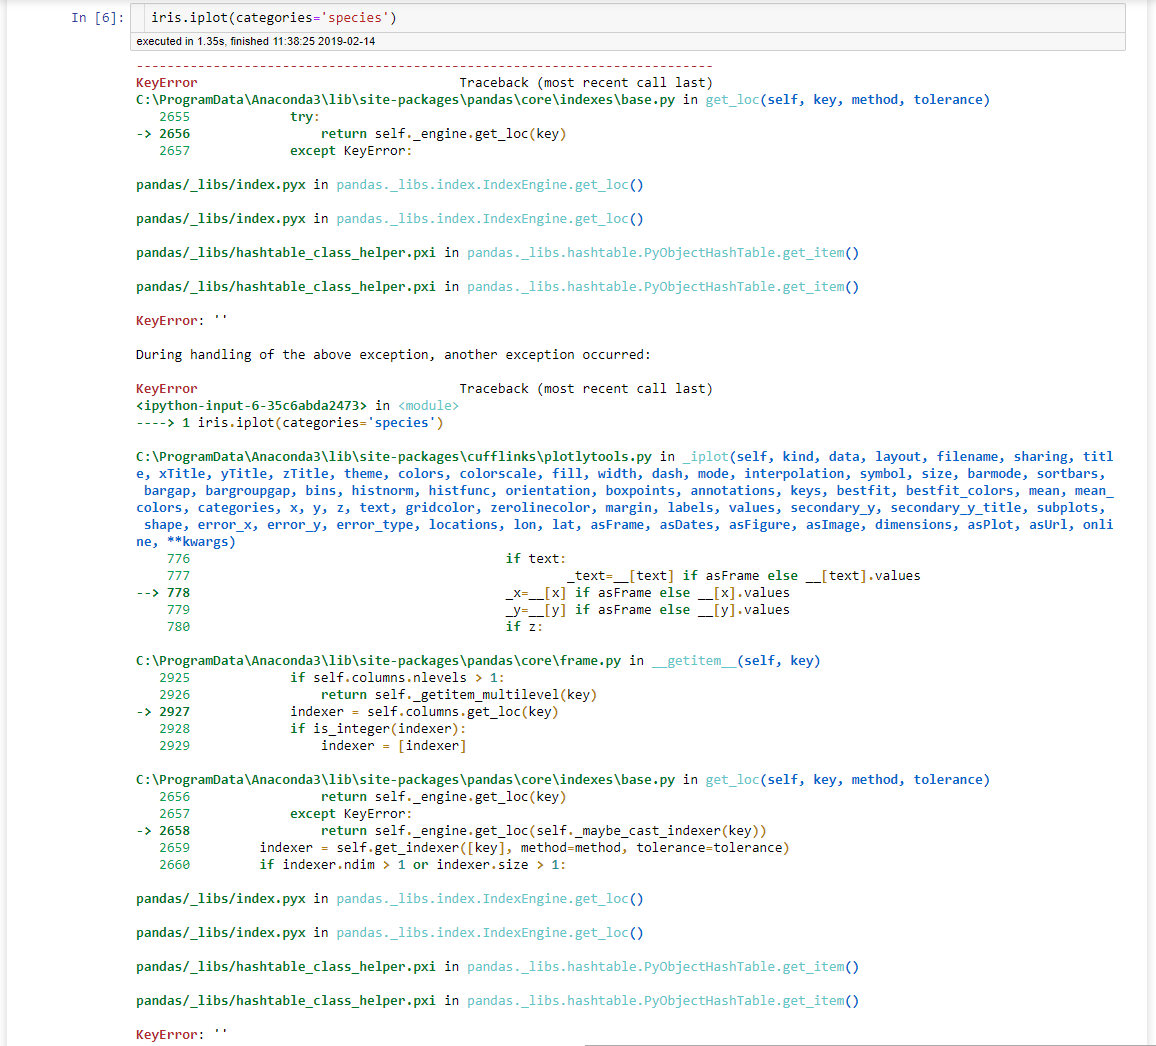Viewport: 1156px width, 1046px height.
Task: Click traceback line '-> 2658'
Action: pos(451,831)
